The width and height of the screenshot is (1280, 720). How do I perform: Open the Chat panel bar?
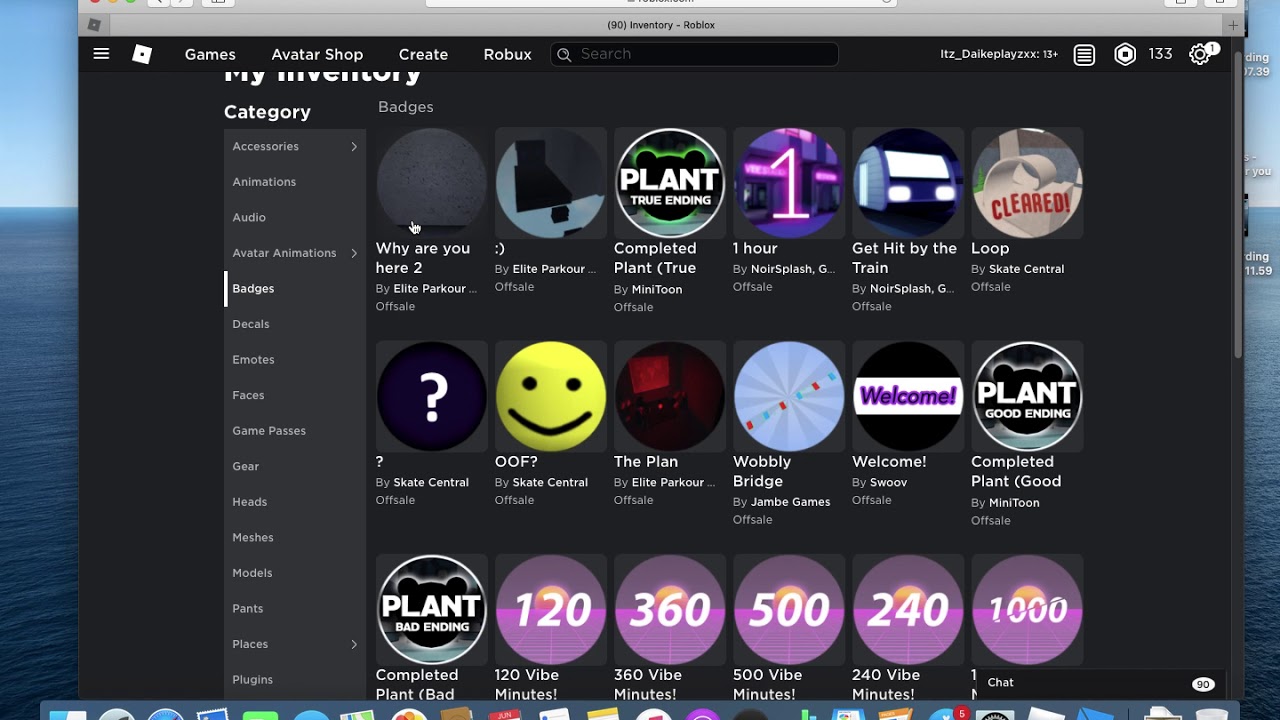pyautogui.click(x=1100, y=683)
